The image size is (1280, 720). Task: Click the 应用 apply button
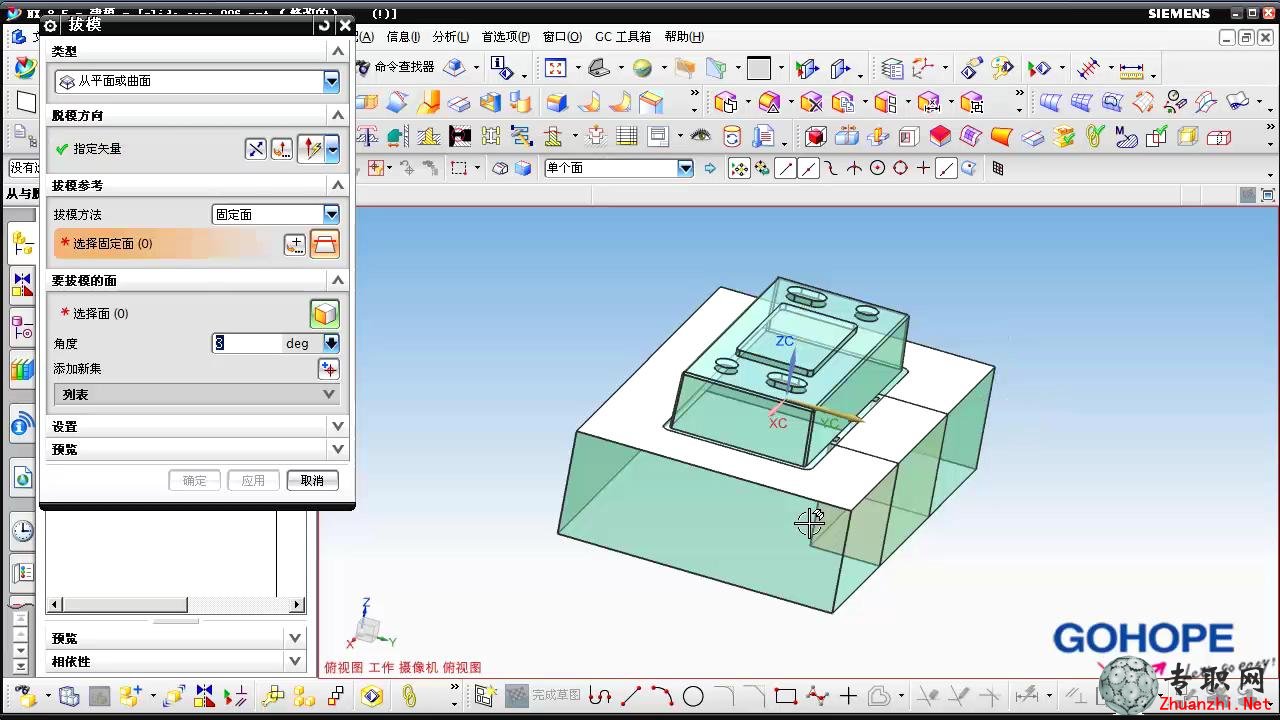pyautogui.click(x=253, y=480)
